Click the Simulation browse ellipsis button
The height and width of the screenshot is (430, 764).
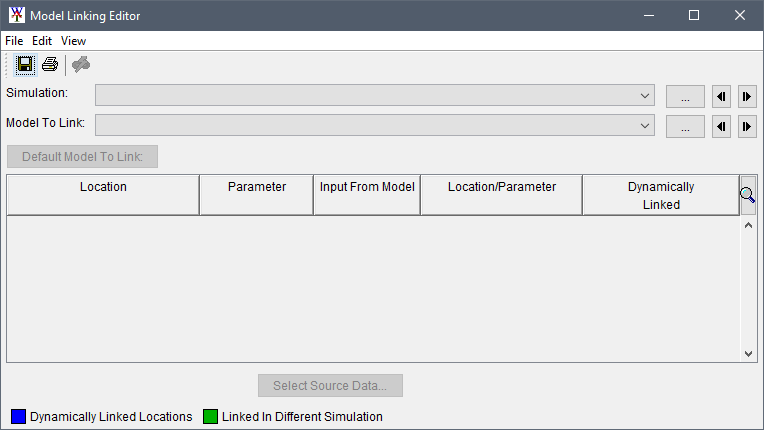[685, 97]
